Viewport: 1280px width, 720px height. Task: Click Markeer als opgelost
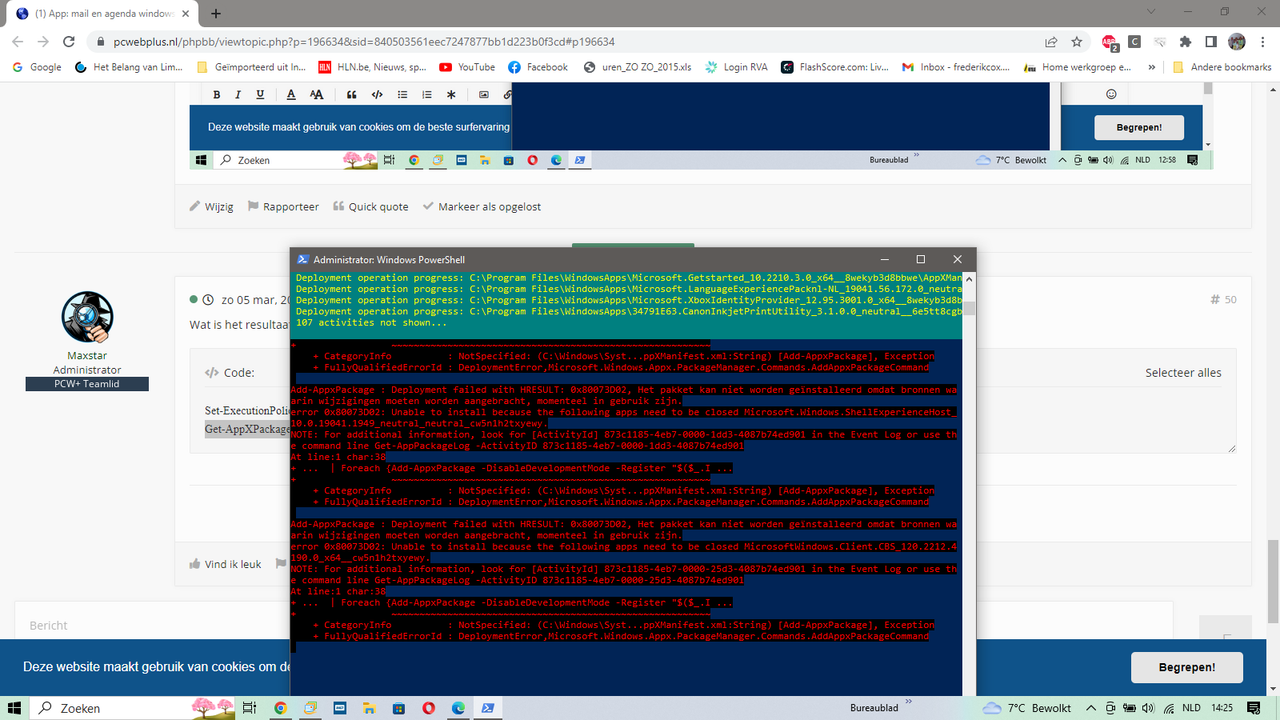click(x=482, y=207)
